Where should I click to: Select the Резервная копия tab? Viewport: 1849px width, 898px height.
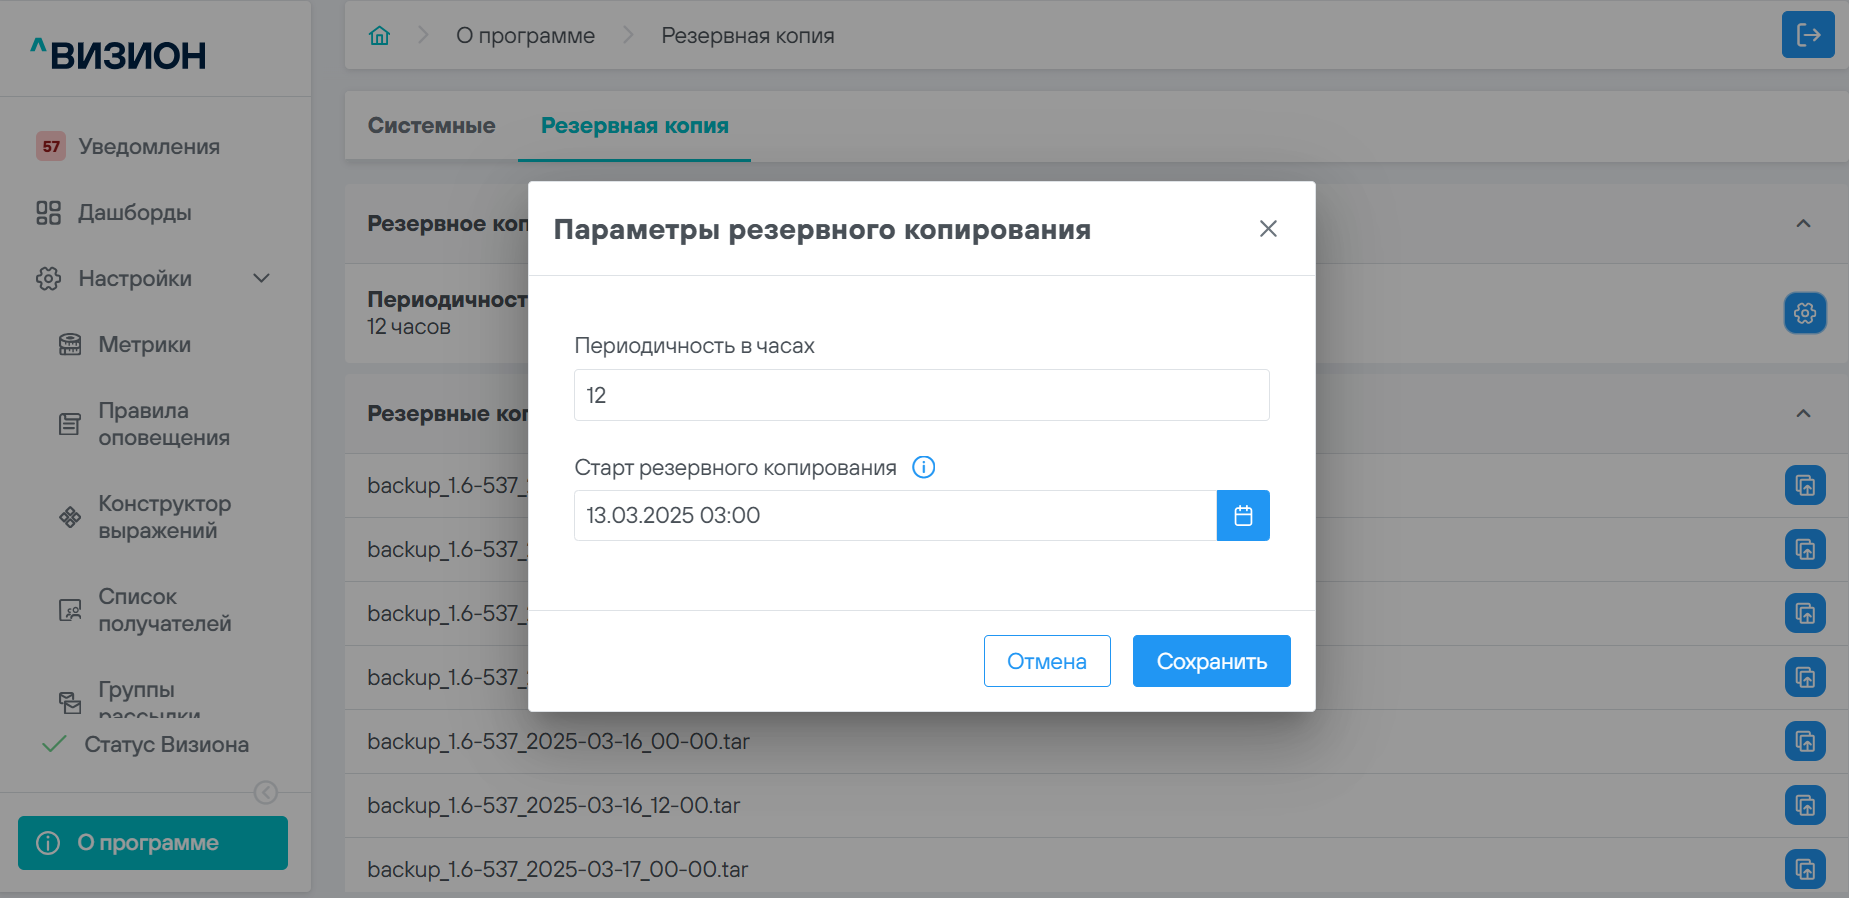pyautogui.click(x=634, y=126)
